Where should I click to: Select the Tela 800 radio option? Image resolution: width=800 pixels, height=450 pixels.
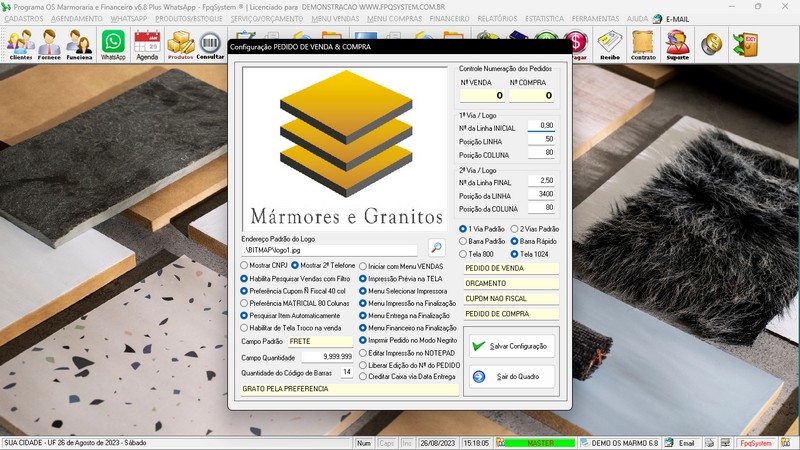click(x=463, y=254)
